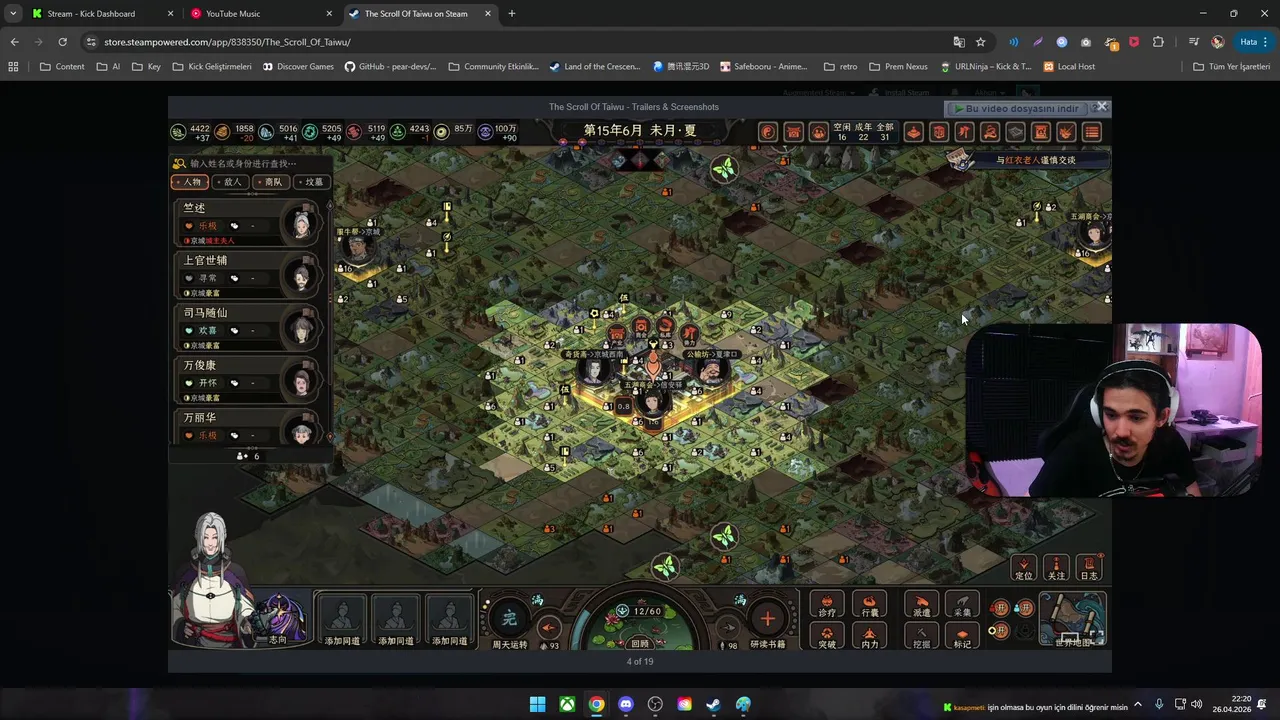Open the 世界地图 world map thumbnail
Image resolution: width=1280 pixels, height=720 pixels.
pos(1072,620)
